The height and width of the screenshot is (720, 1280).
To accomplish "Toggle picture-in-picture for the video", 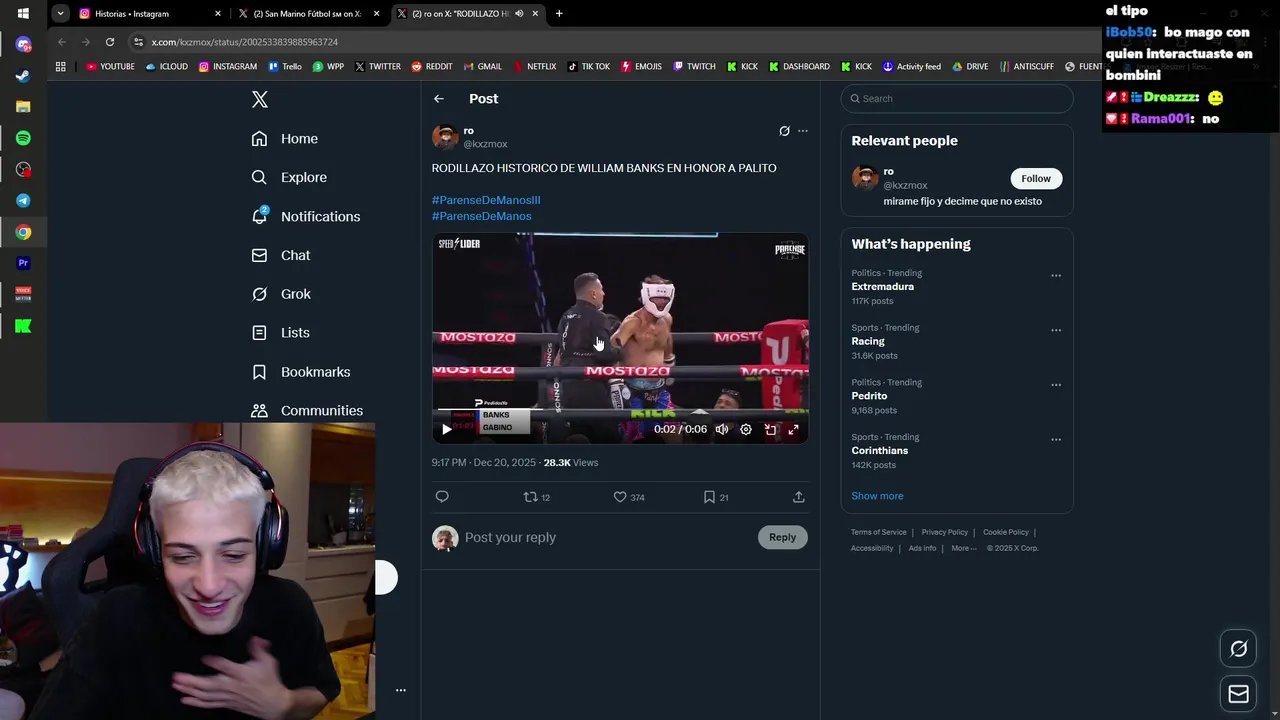I will click(770, 429).
